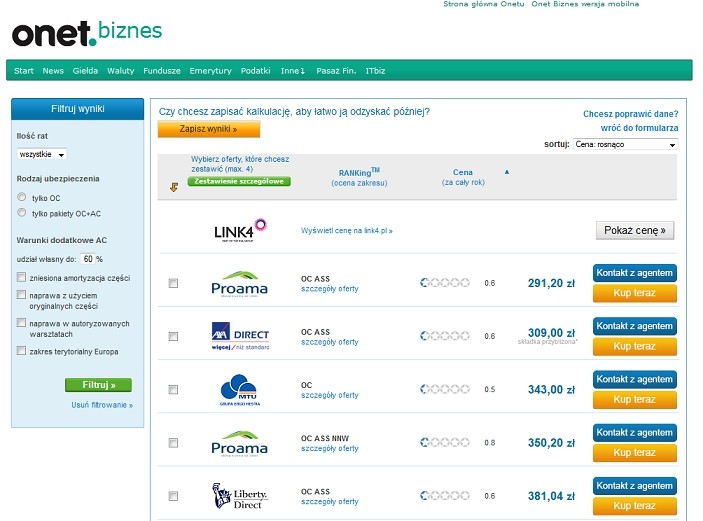The width and height of the screenshot is (703, 521).
Task: Go to the Emerytury section
Action: pyautogui.click(x=210, y=71)
